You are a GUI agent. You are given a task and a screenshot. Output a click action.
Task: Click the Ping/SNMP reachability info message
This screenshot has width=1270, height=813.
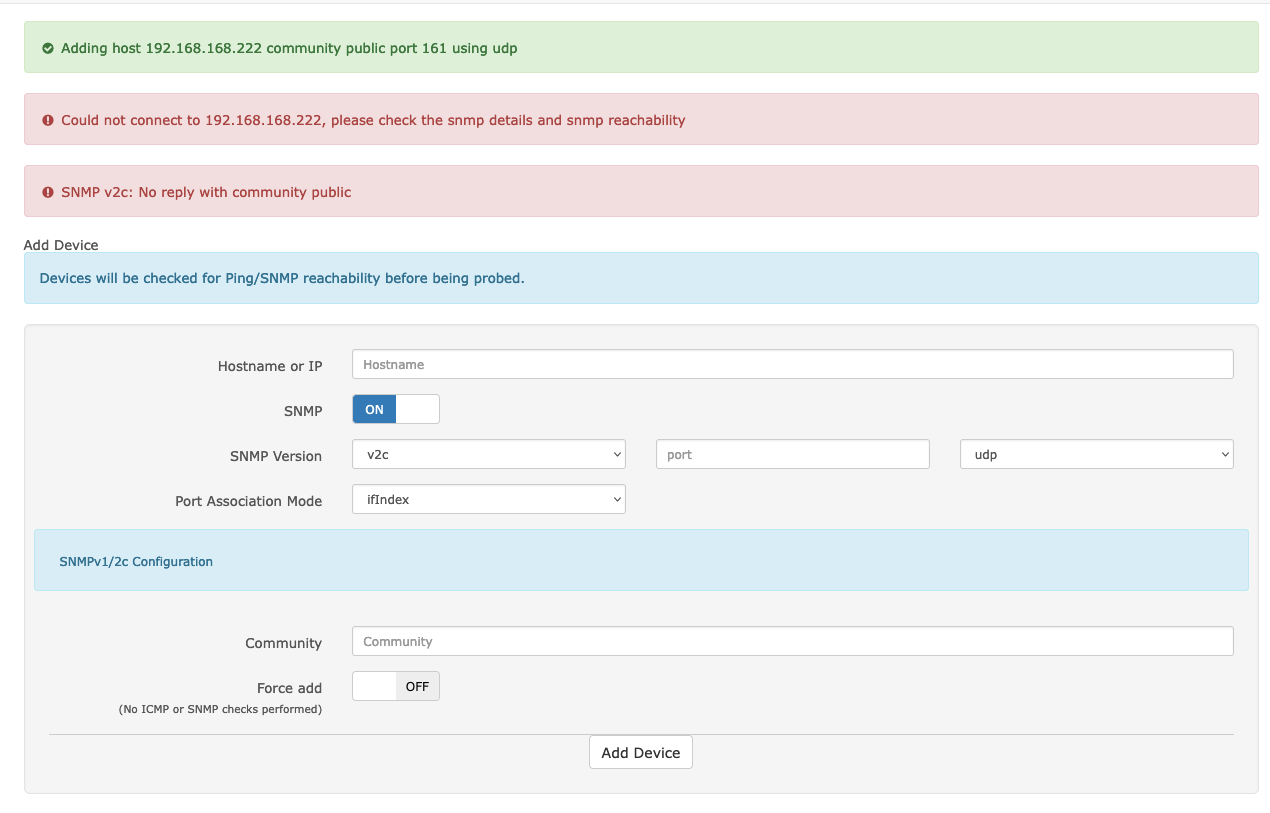coord(280,277)
